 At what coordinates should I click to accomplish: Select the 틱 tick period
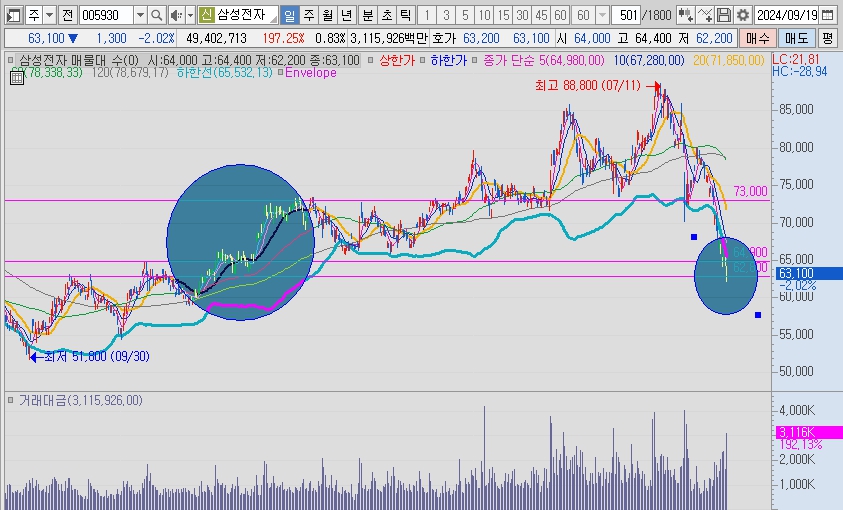[405, 15]
